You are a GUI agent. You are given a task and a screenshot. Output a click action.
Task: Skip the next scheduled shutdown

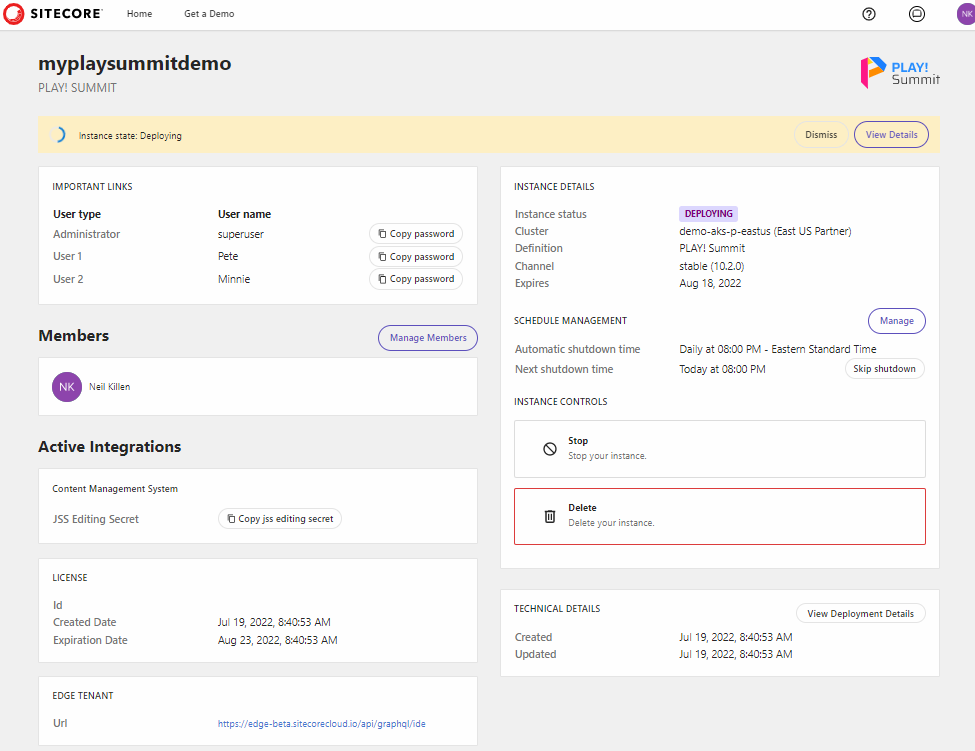point(884,368)
